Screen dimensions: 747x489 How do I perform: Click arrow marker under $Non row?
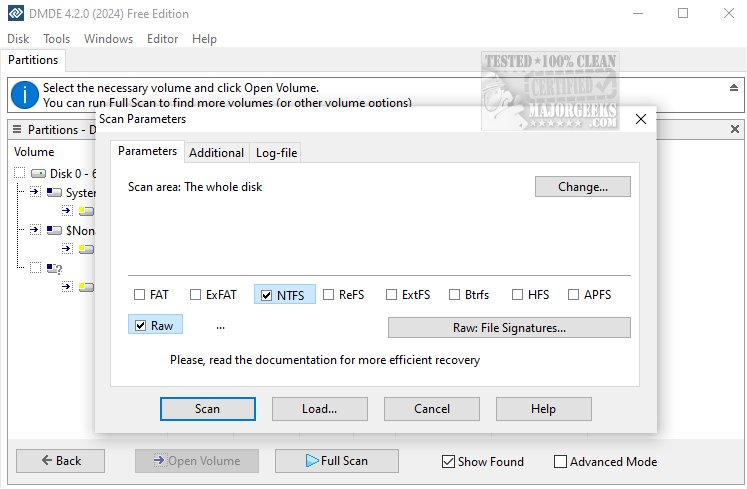pos(67,249)
